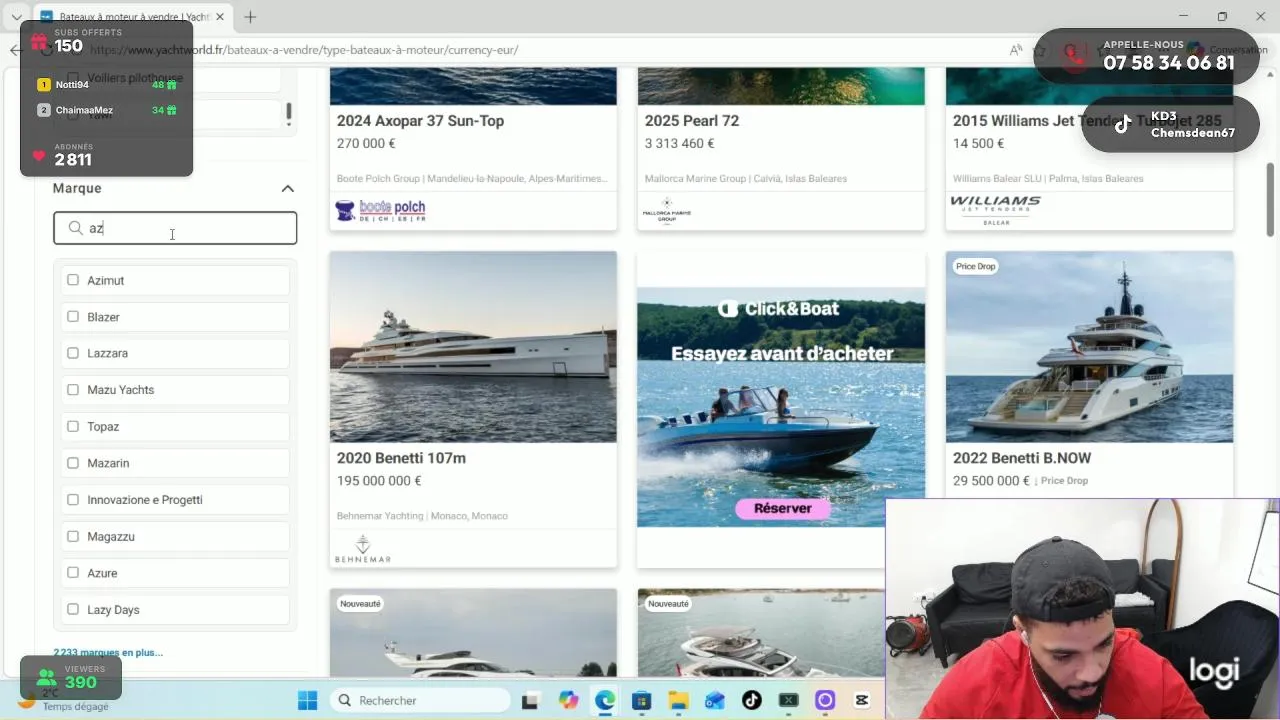Open the Benetti B.NOW yacht photo
1280x720 pixels.
point(1089,347)
